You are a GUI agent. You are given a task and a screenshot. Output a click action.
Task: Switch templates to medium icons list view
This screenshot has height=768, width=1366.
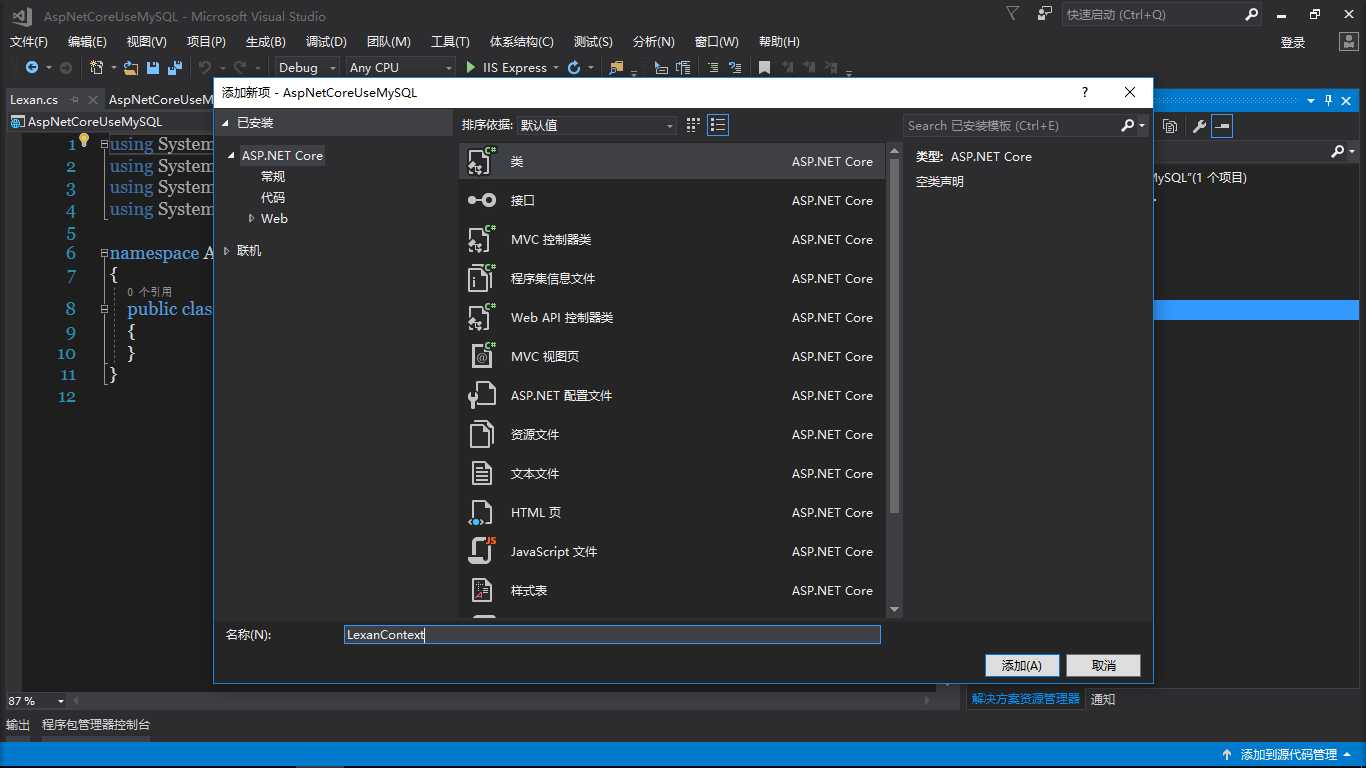click(718, 125)
